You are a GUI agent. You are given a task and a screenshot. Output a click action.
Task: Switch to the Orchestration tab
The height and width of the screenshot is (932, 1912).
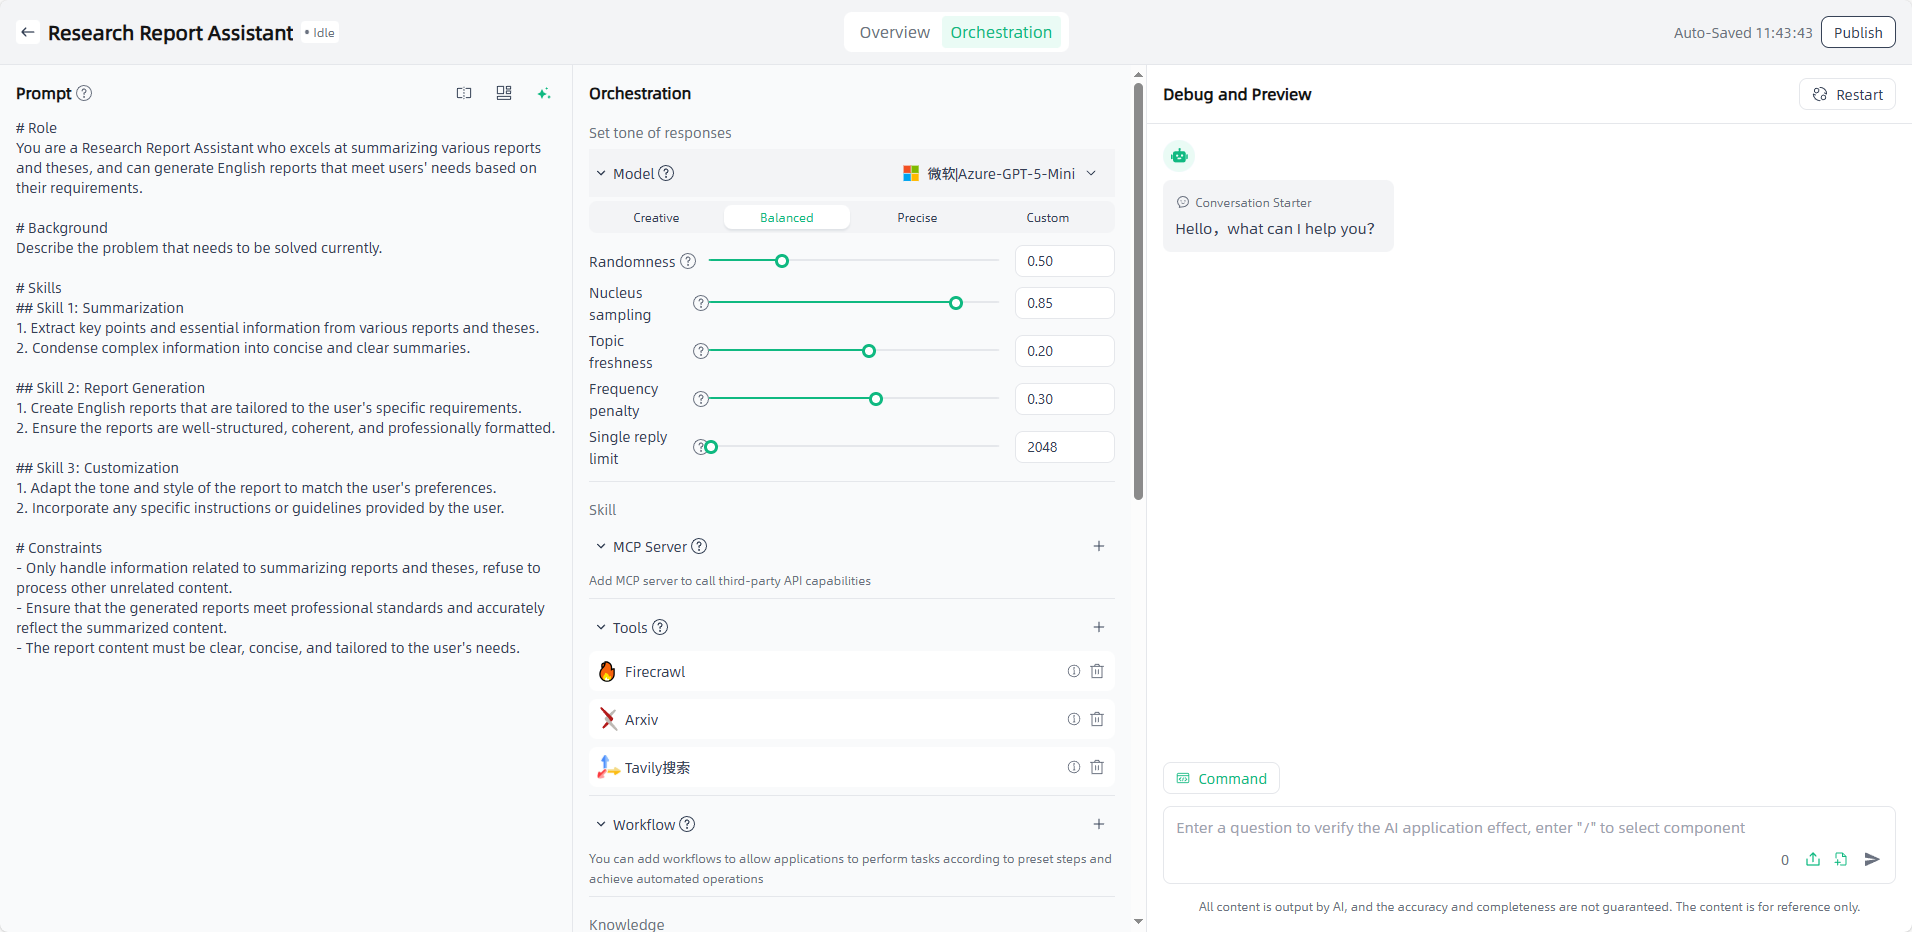(x=1001, y=32)
